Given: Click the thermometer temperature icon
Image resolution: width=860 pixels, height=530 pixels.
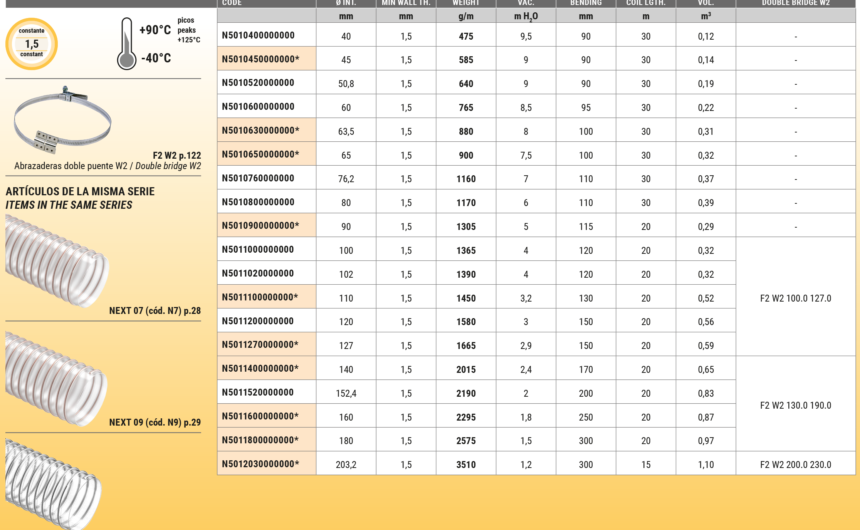Looking at the screenshot, I should pyautogui.click(x=126, y=44).
